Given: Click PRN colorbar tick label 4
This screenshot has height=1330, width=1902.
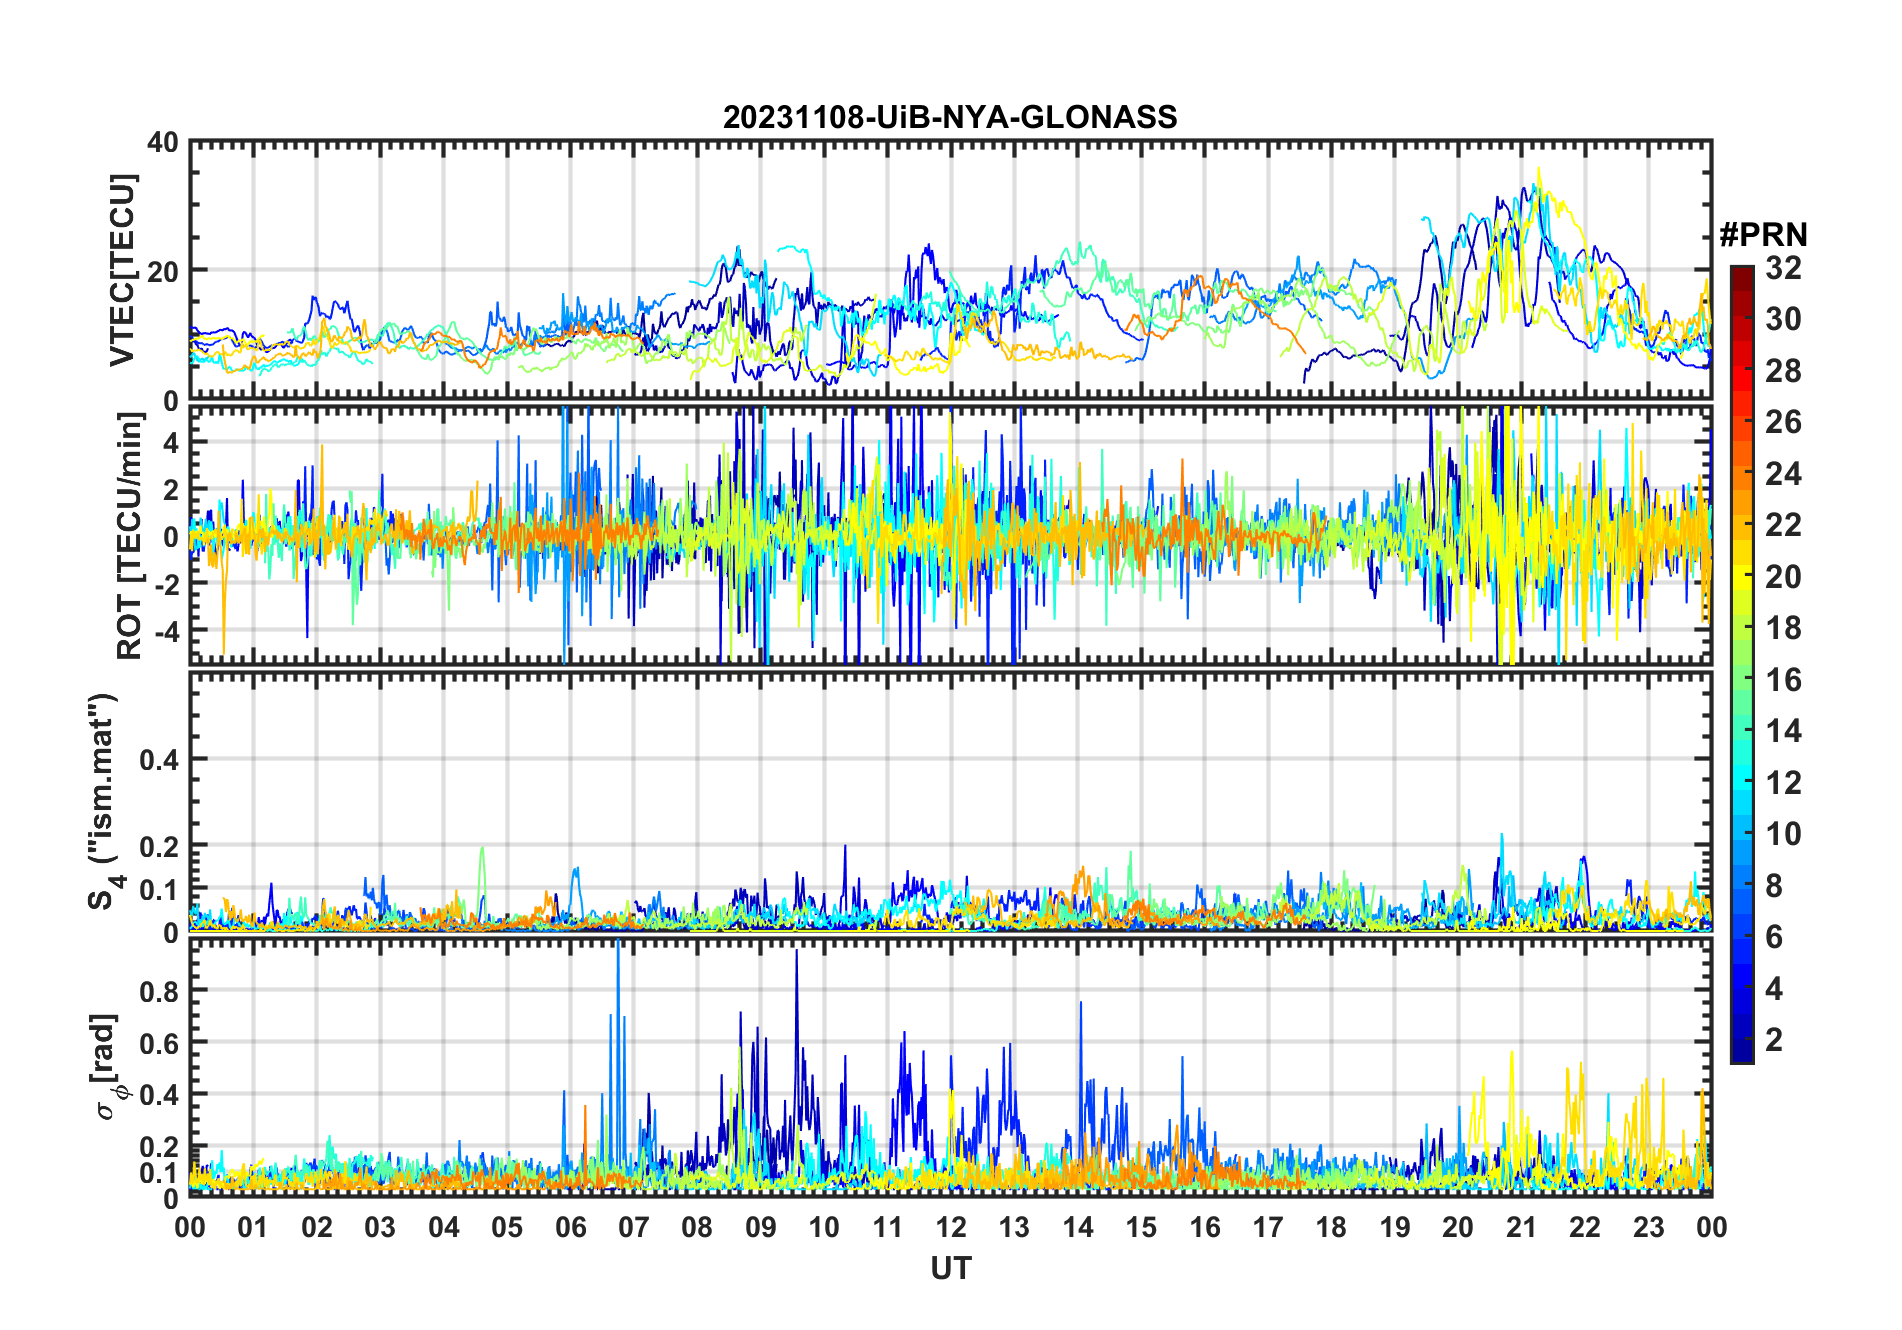Looking at the screenshot, I should click(x=1774, y=989).
